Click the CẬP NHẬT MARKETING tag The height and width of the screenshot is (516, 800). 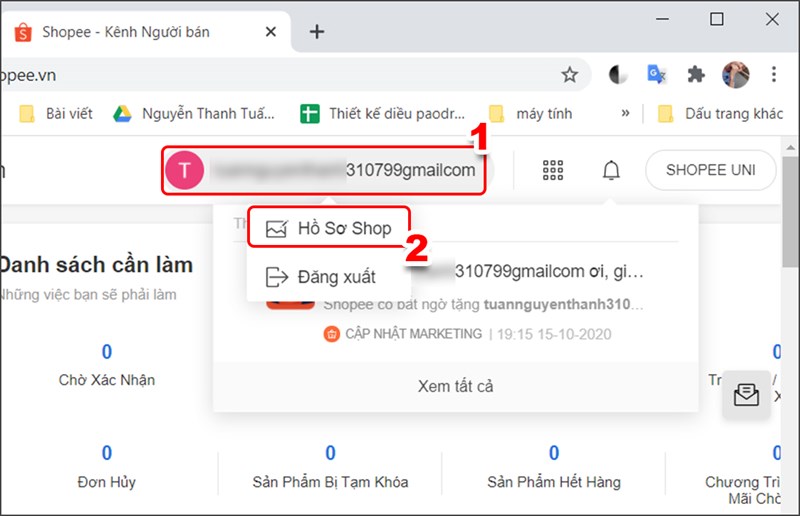click(413, 334)
